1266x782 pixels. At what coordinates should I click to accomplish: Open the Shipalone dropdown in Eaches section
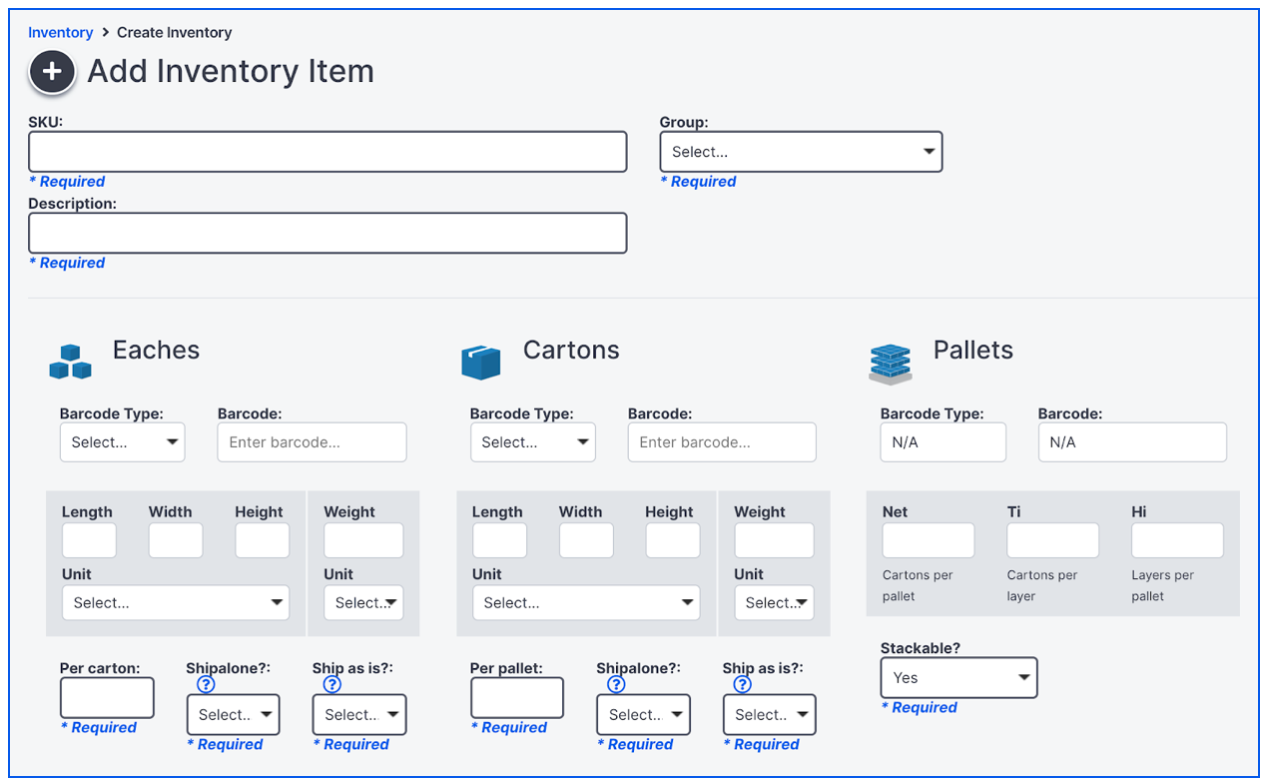[233, 714]
